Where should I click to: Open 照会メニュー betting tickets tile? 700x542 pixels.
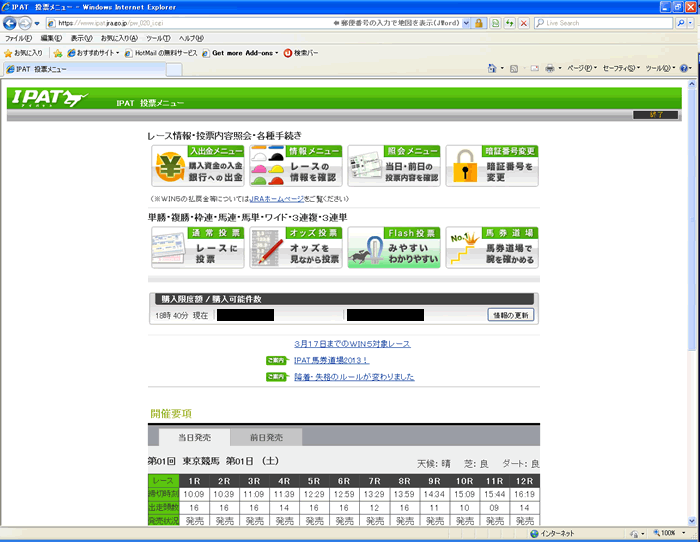coord(394,166)
